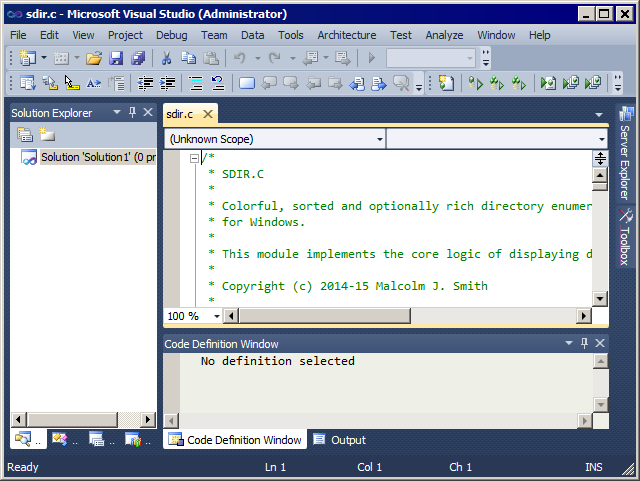Image resolution: width=640 pixels, height=481 pixels.
Task: Select Solution 'Solution1' tree node
Action: click(x=98, y=157)
